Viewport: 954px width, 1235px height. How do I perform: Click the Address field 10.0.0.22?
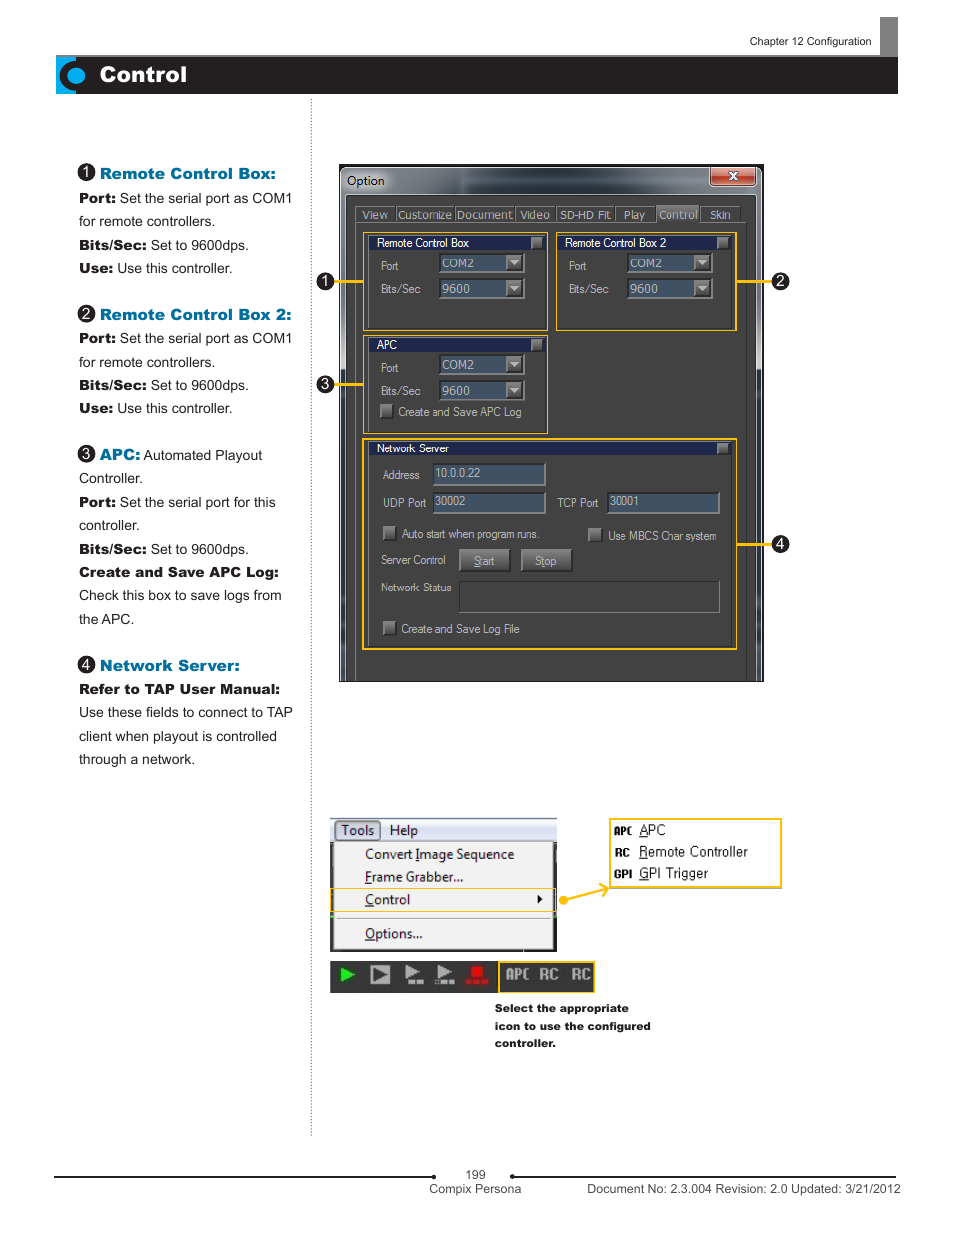[489, 474]
